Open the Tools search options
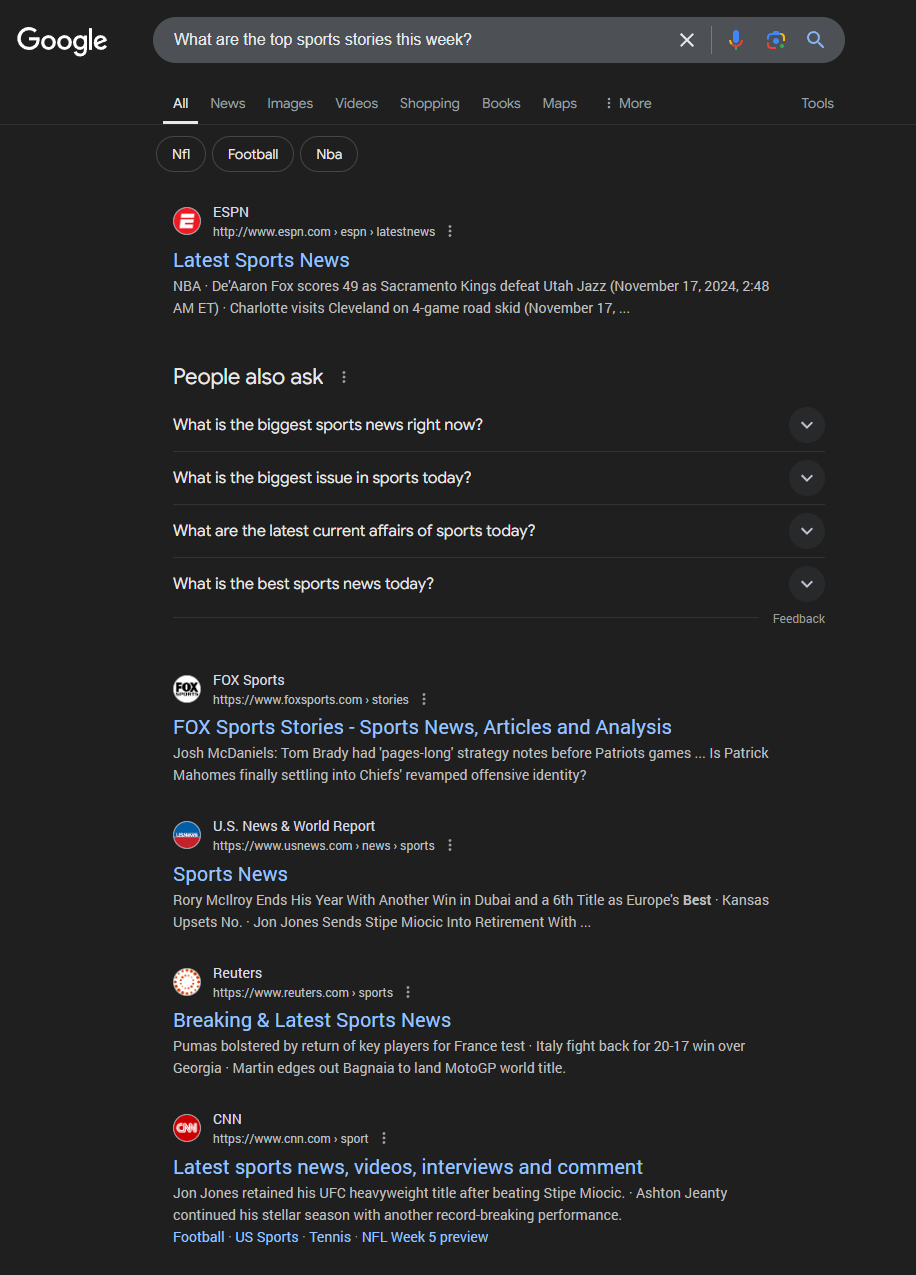This screenshot has height=1275, width=916. coord(817,103)
